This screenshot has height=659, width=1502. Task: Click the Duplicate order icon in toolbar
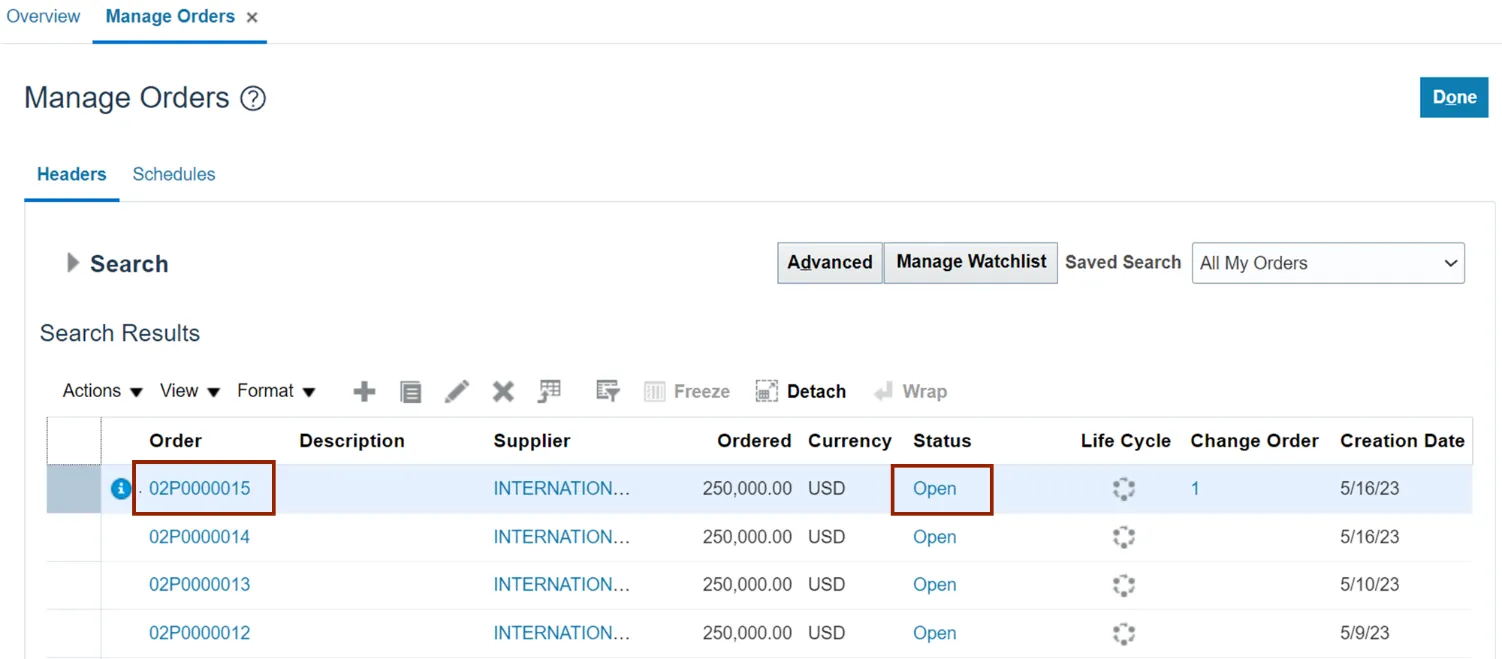[410, 392]
